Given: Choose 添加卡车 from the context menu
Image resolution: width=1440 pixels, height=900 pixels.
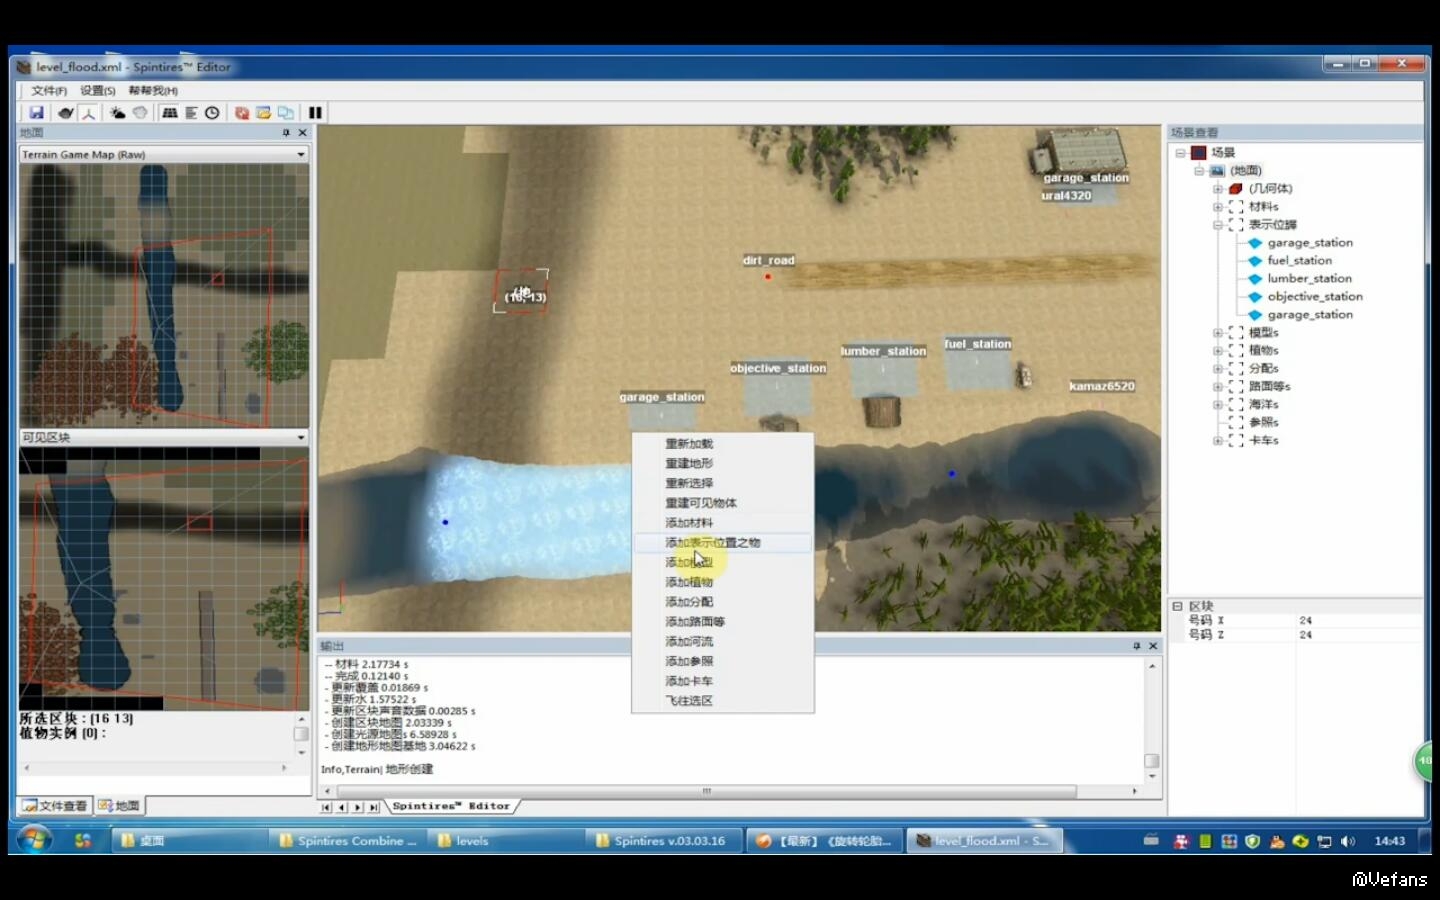Looking at the screenshot, I should tap(723, 681).
